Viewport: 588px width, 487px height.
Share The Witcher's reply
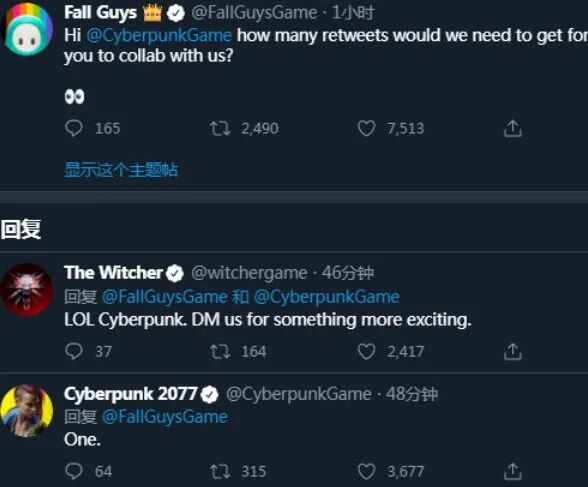512,352
